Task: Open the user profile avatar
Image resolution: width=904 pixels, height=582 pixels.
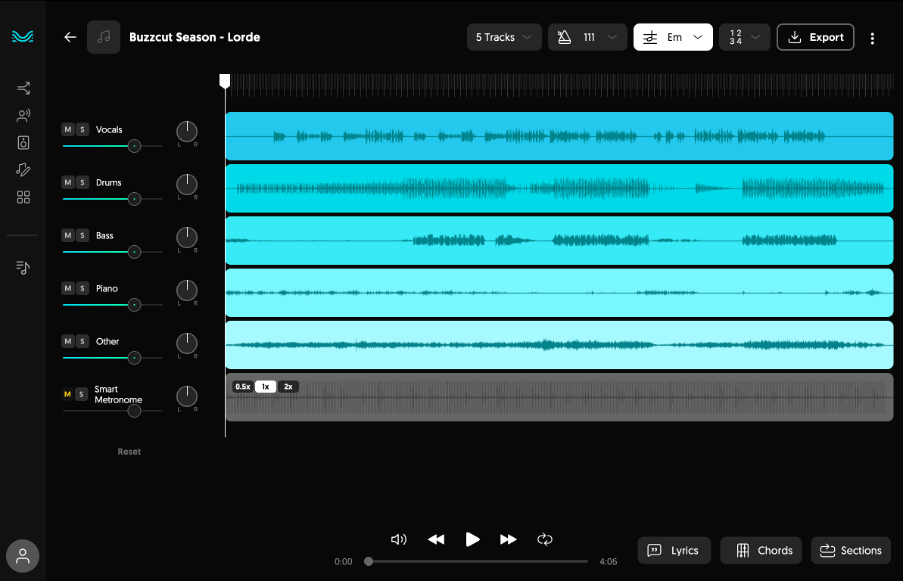Action: click(x=23, y=556)
